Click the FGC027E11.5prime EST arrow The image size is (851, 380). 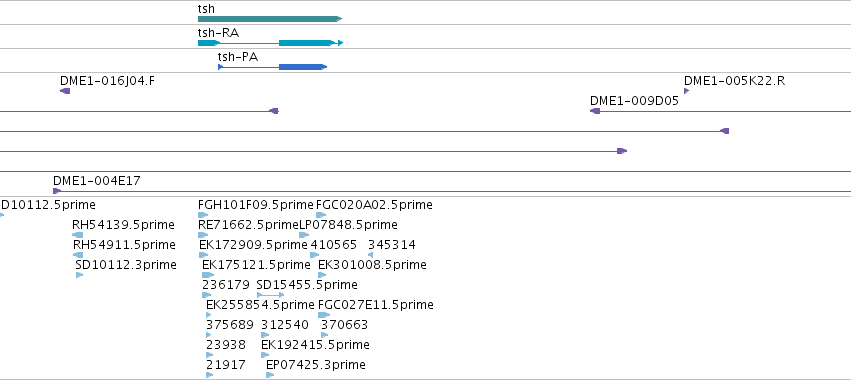324,315
